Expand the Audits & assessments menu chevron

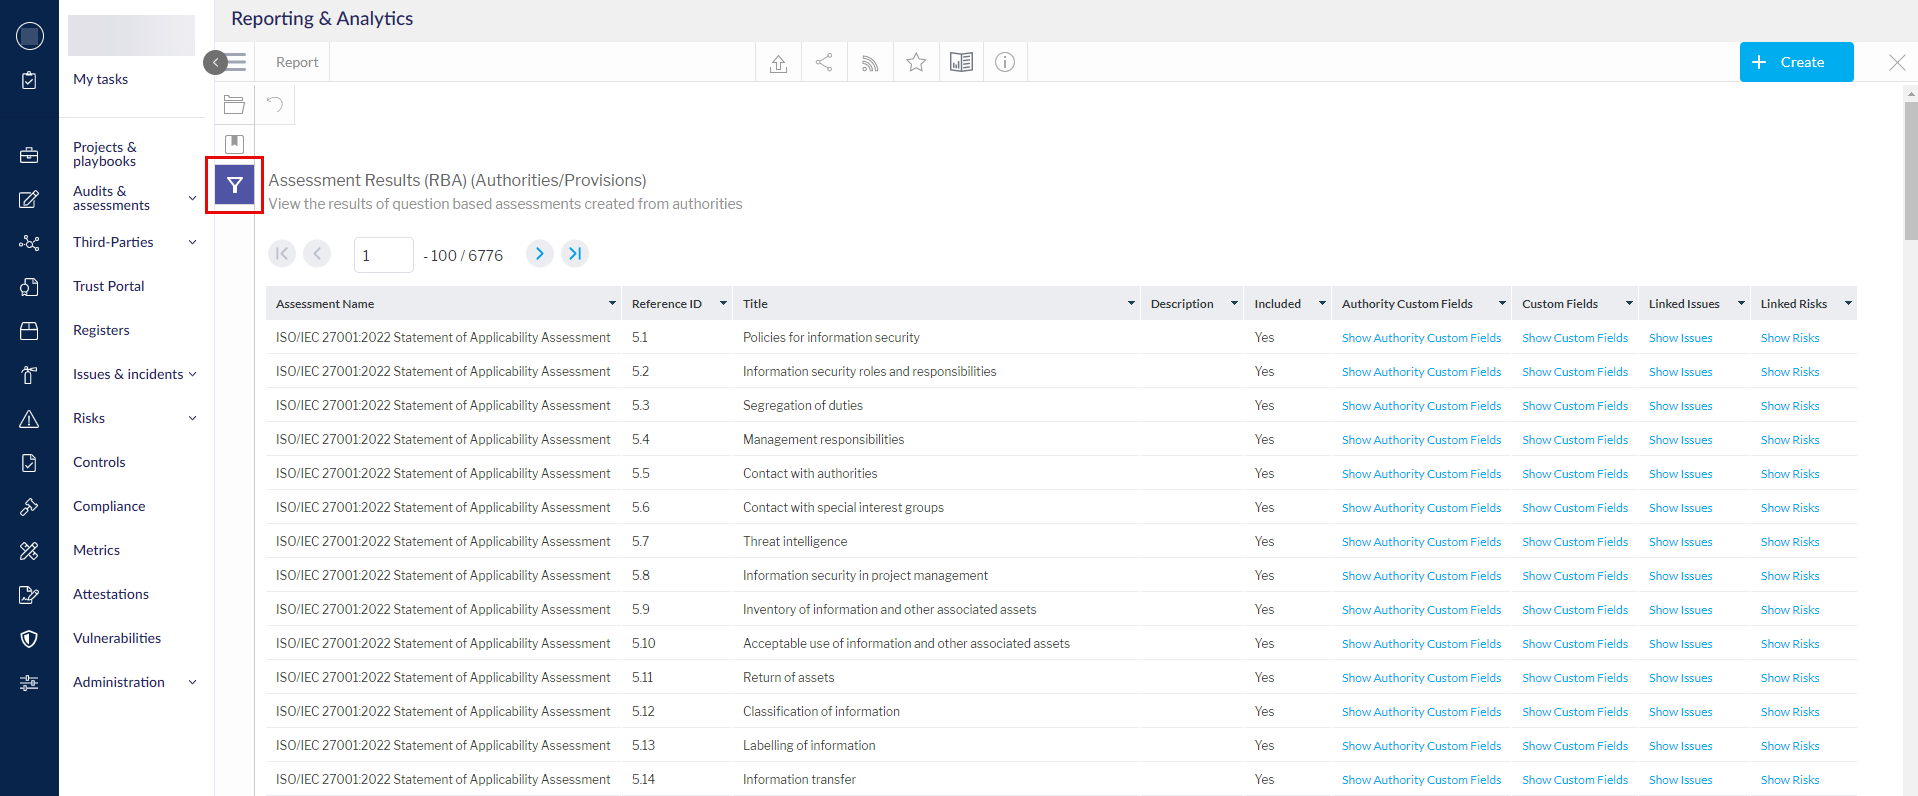coord(193,198)
